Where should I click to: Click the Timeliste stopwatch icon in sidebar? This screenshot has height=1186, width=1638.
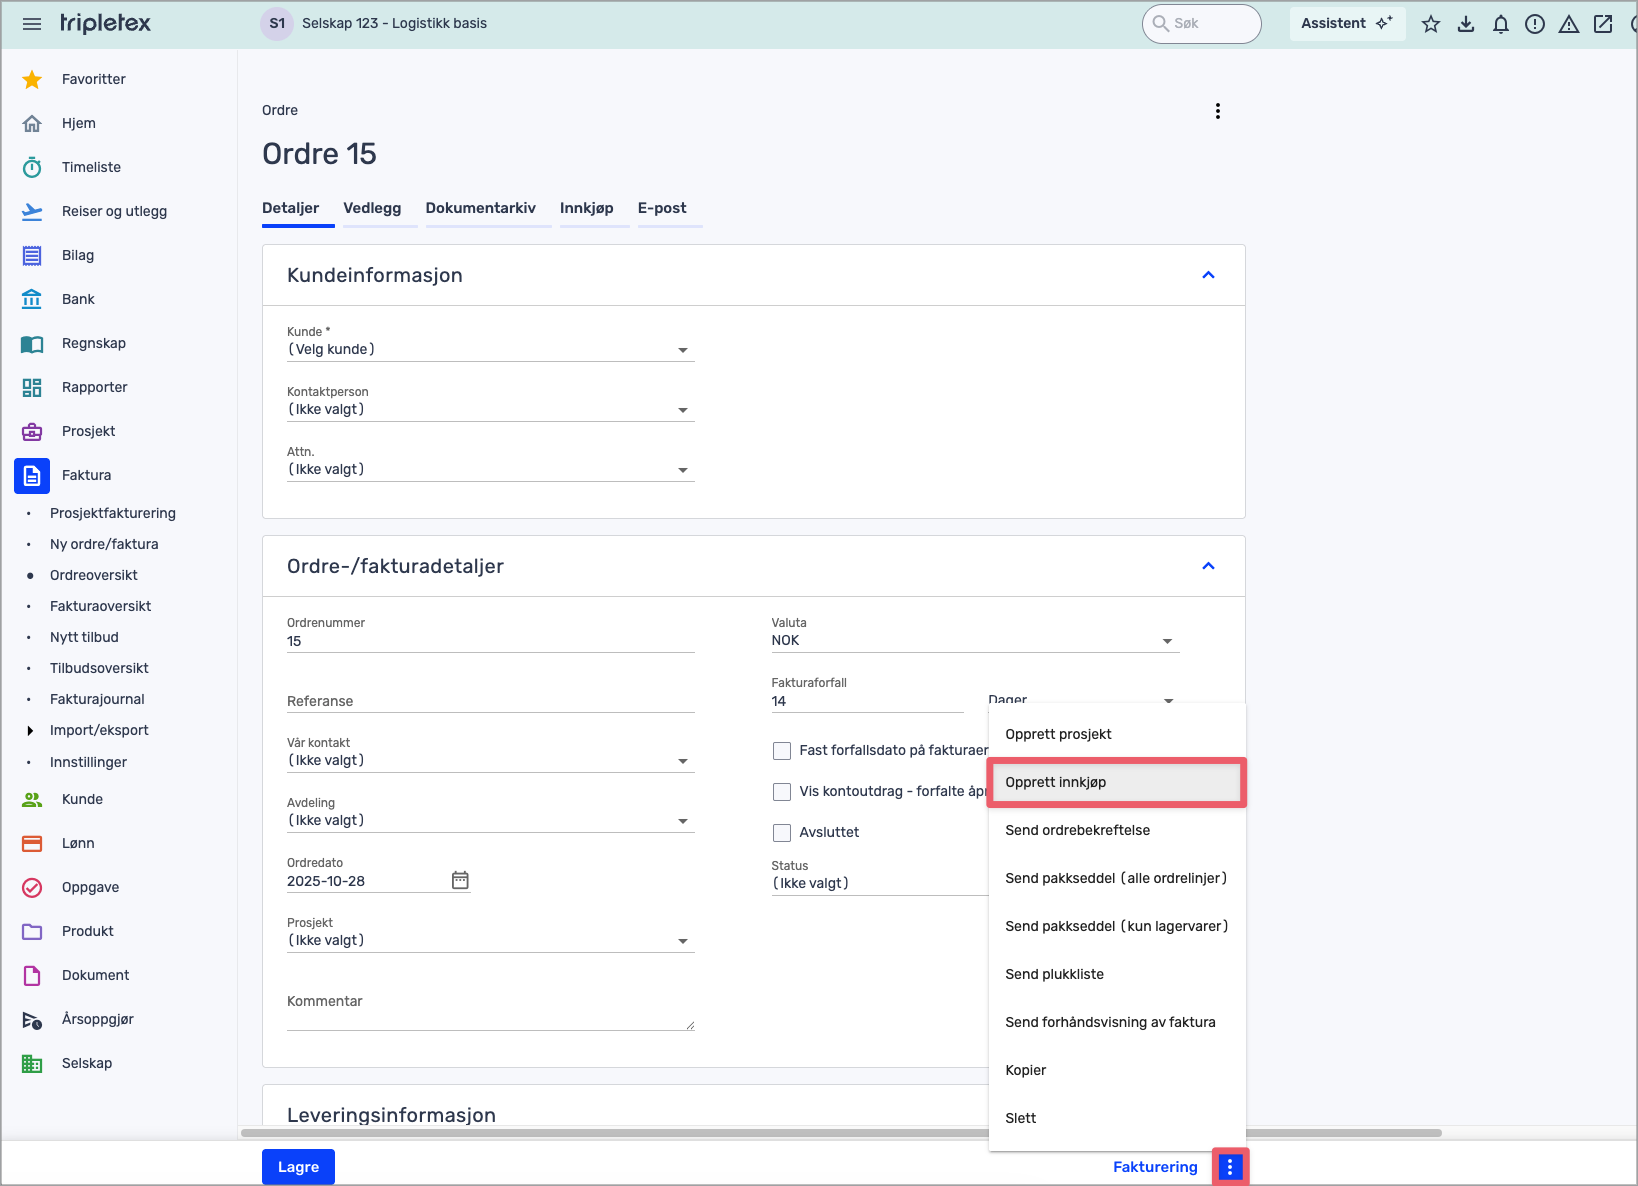point(32,167)
